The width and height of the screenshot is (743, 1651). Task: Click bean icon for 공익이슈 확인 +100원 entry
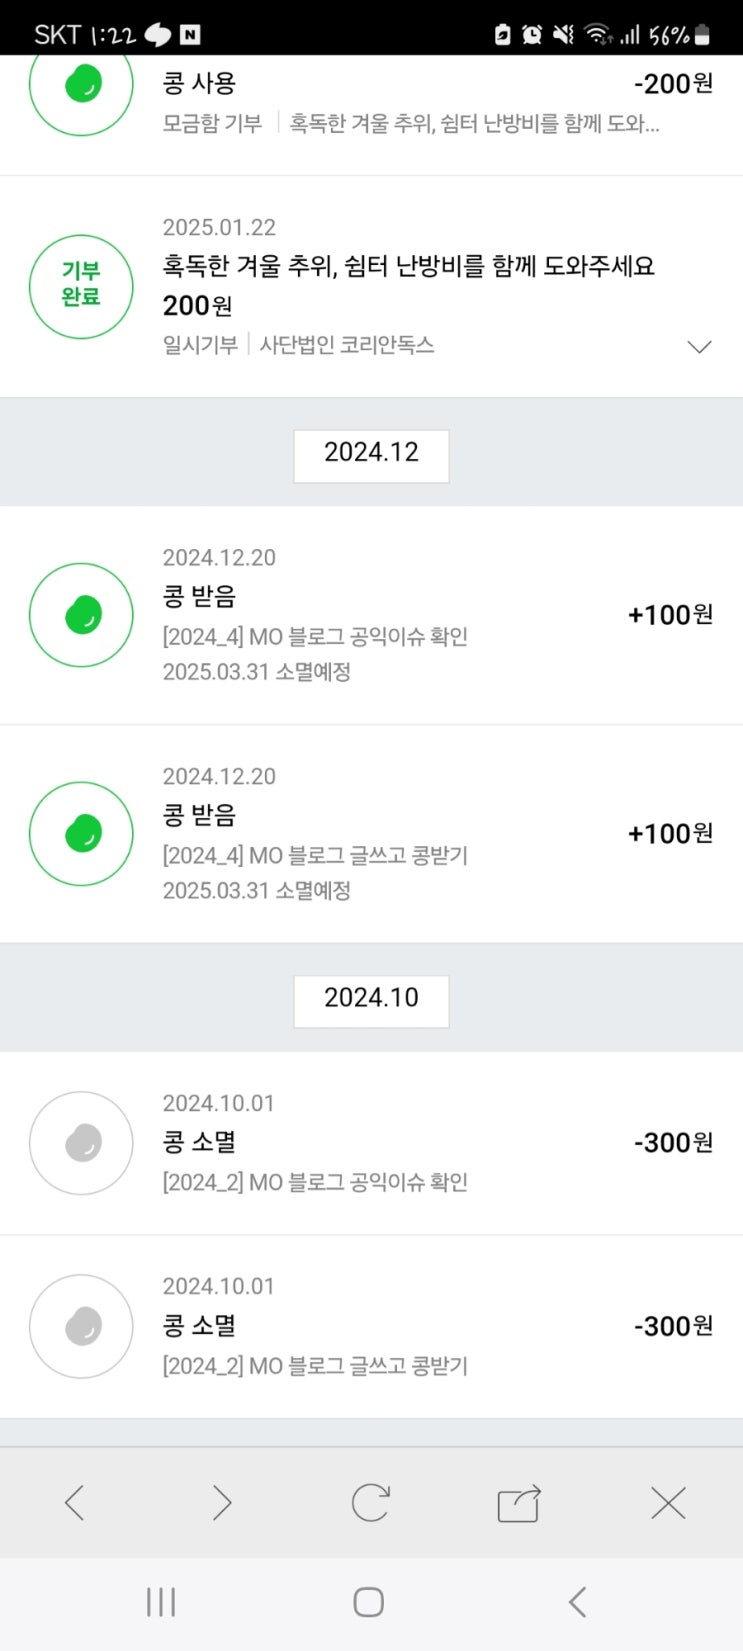pyautogui.click(x=81, y=615)
